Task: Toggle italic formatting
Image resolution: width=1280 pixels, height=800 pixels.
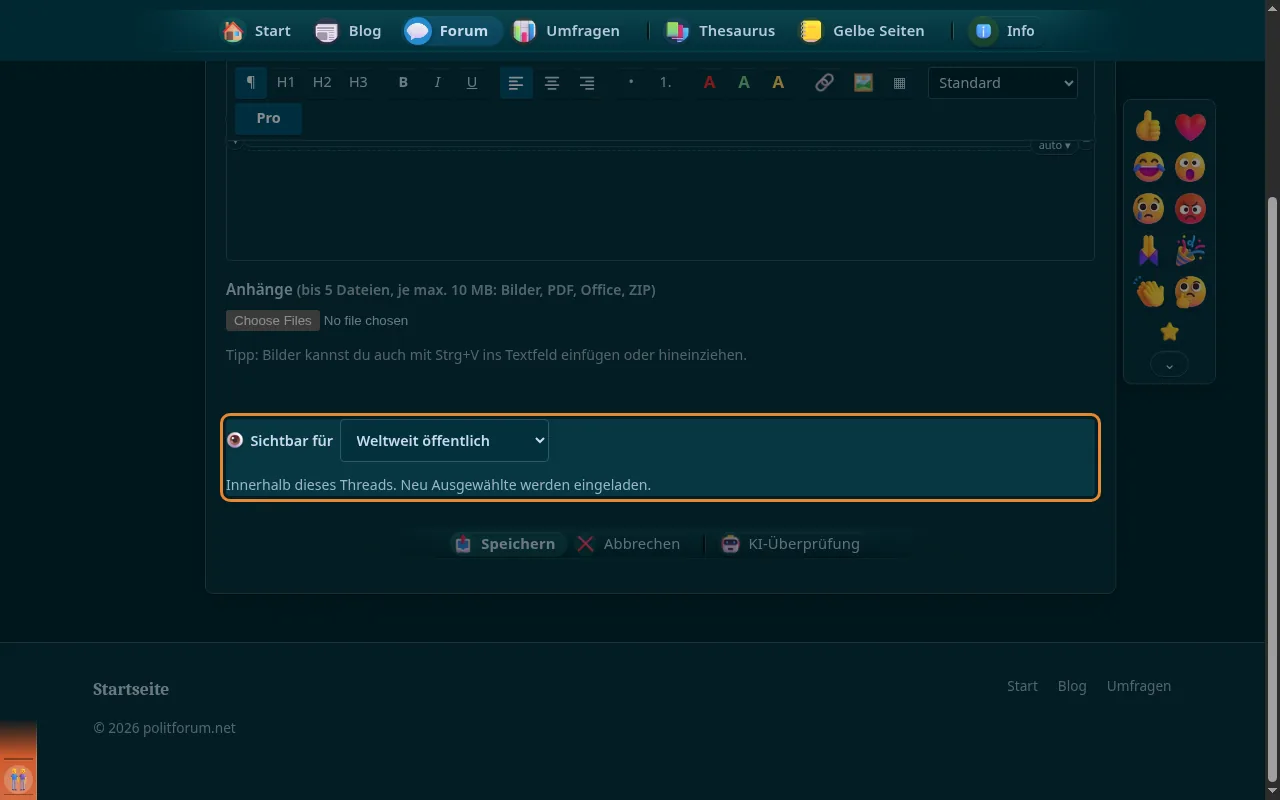Action: (x=437, y=82)
